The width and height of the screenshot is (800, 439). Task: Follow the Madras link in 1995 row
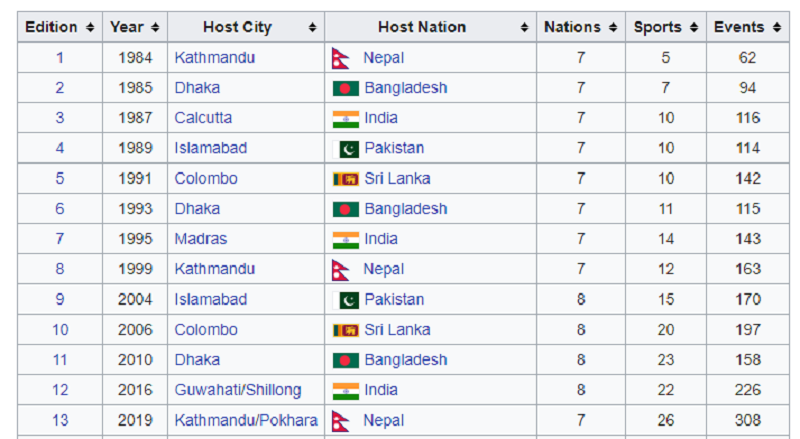click(201, 239)
